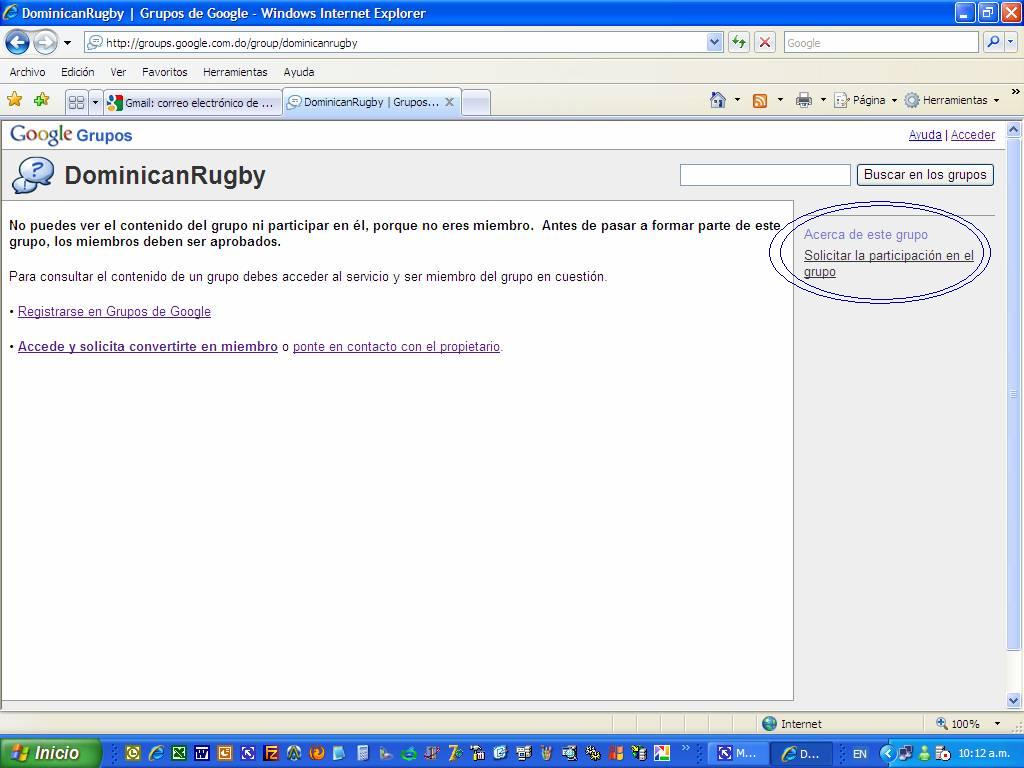Expand the RSS feeds dropdown arrow
The width and height of the screenshot is (1024, 768).
[780, 100]
